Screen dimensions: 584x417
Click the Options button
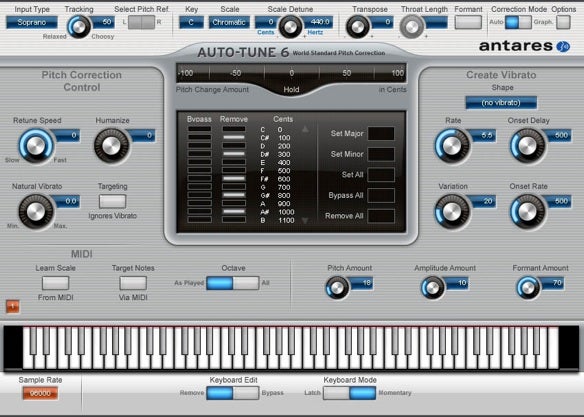pos(563,22)
